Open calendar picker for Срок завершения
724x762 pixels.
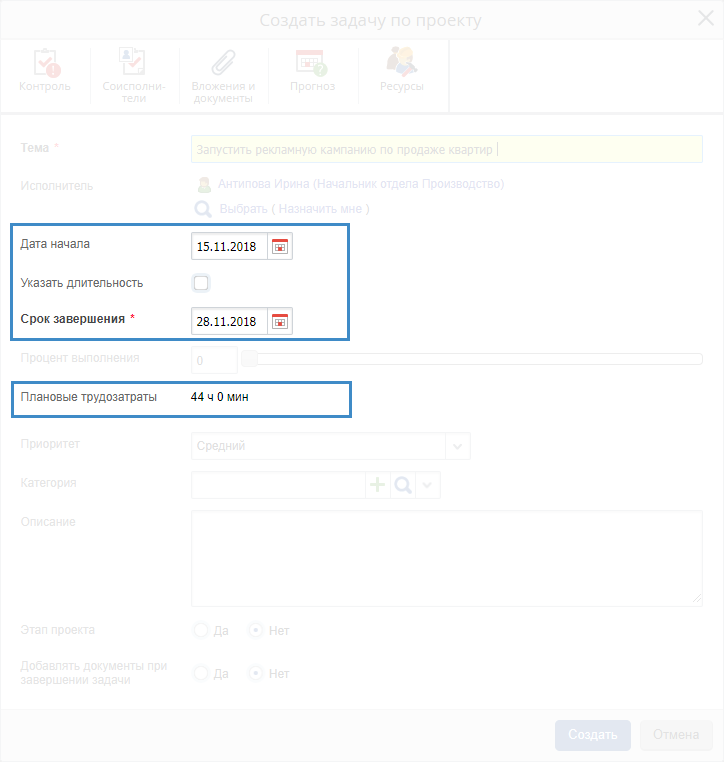click(x=280, y=321)
